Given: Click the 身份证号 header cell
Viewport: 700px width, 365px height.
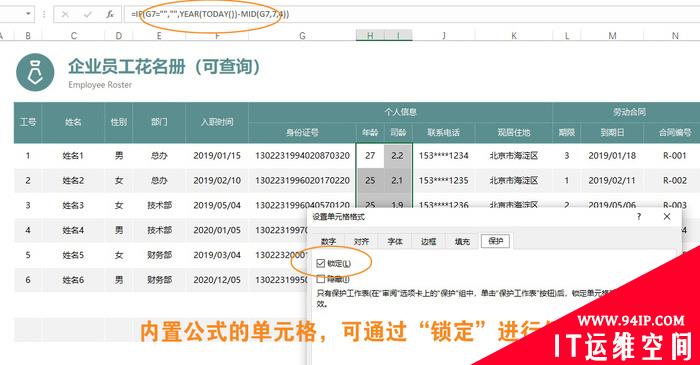Looking at the screenshot, I should (x=302, y=133).
